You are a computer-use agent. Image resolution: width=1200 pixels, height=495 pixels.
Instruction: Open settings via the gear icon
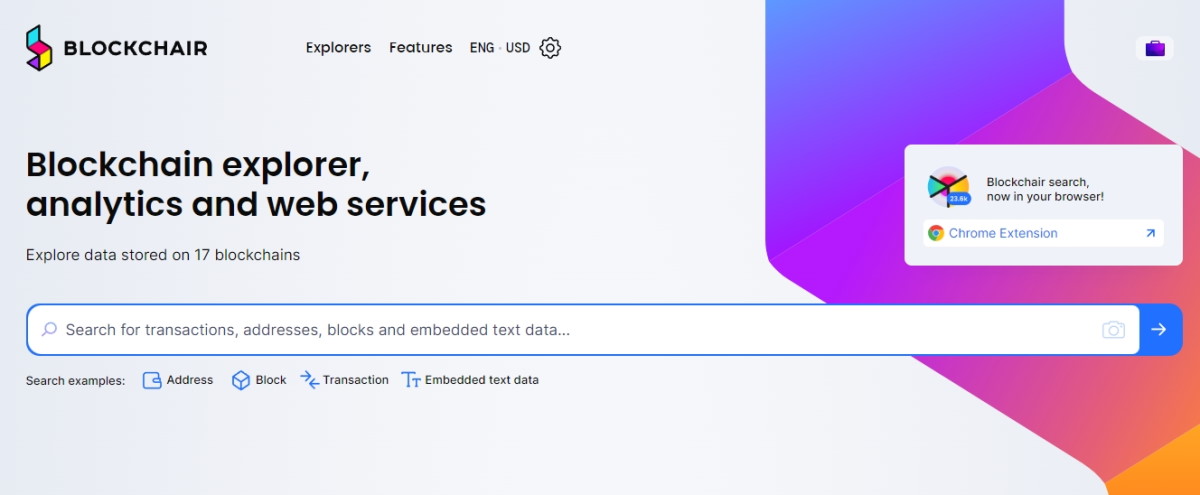coord(550,47)
